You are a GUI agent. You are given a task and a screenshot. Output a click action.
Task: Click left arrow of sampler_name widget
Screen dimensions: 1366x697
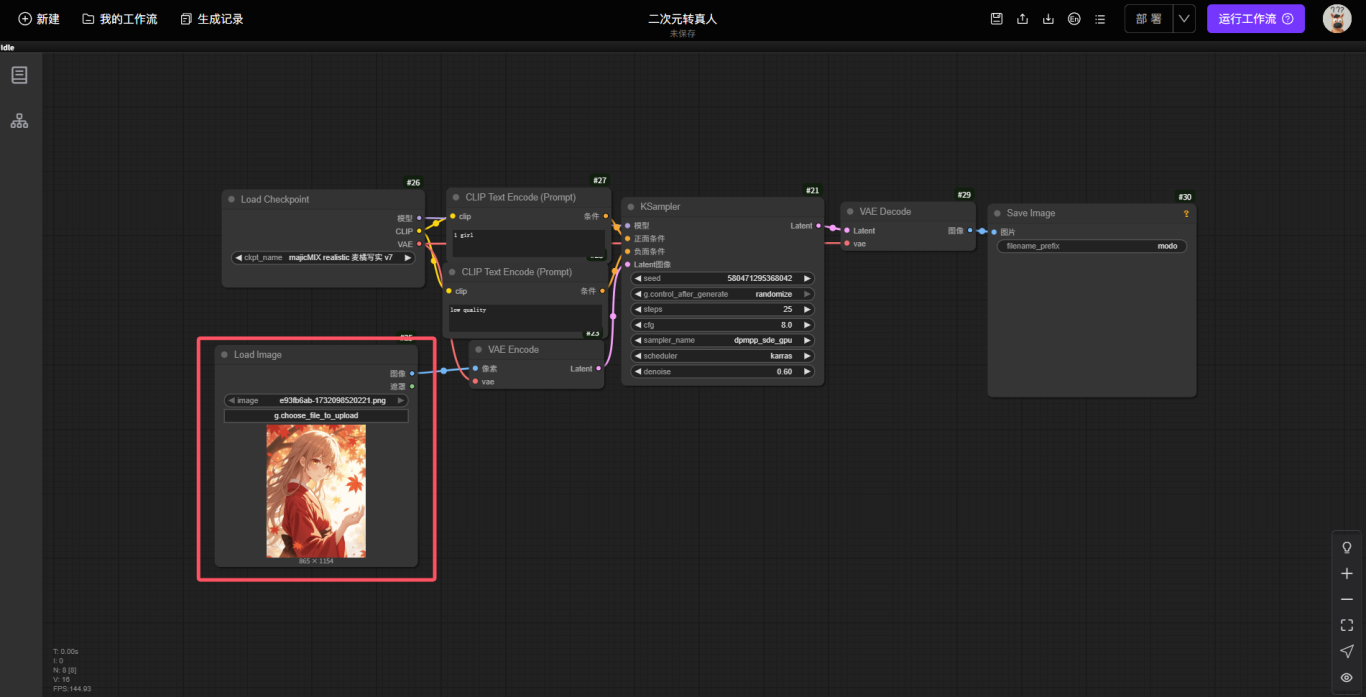[x=638, y=340]
